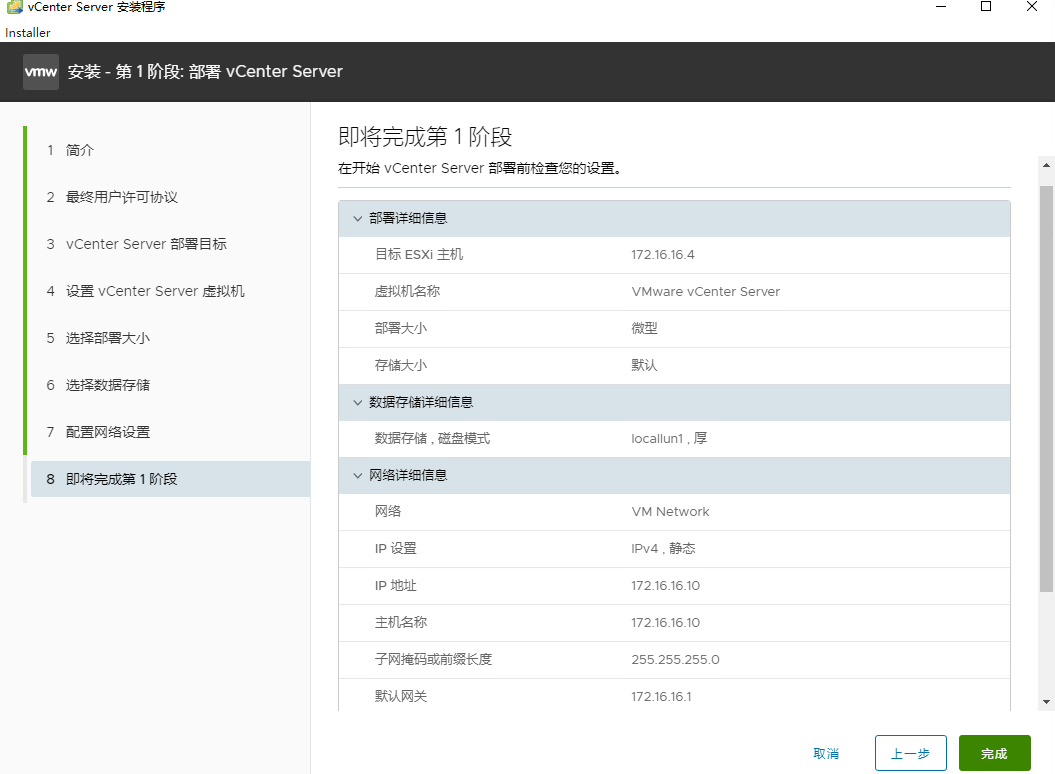Click the 取消 link
The width and height of the screenshot is (1055, 774).
click(x=826, y=754)
